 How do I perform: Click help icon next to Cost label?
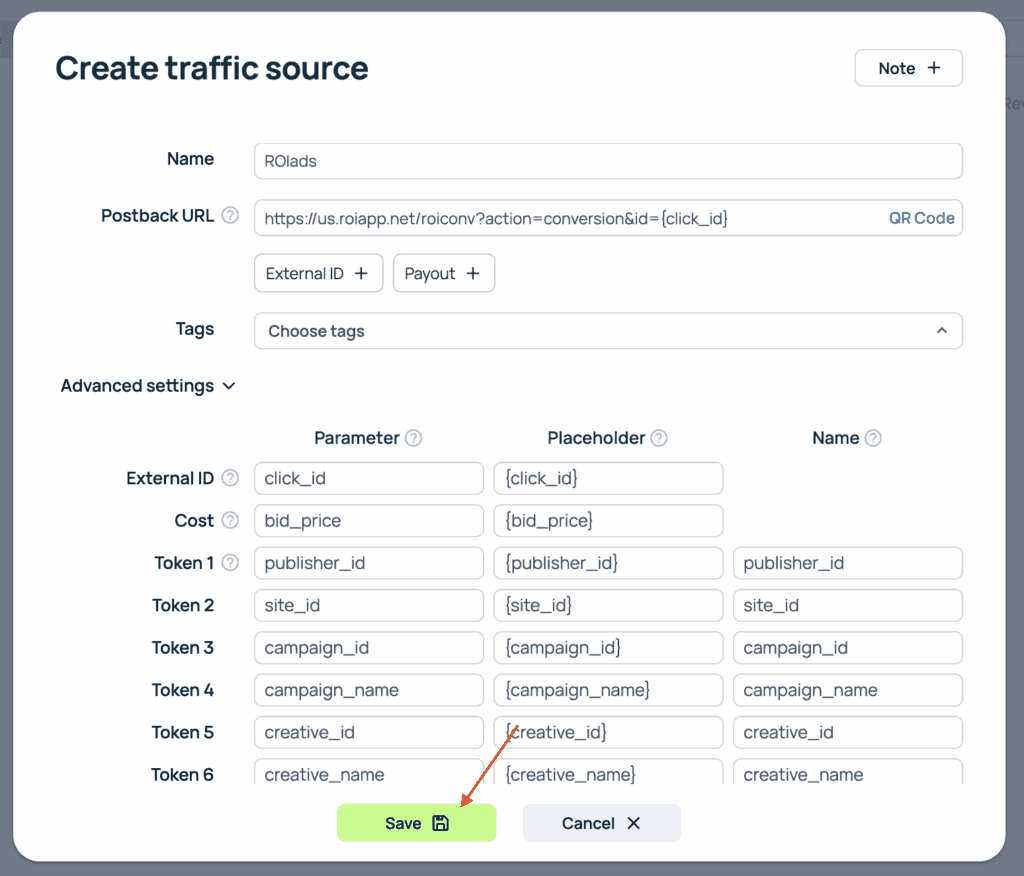point(230,520)
